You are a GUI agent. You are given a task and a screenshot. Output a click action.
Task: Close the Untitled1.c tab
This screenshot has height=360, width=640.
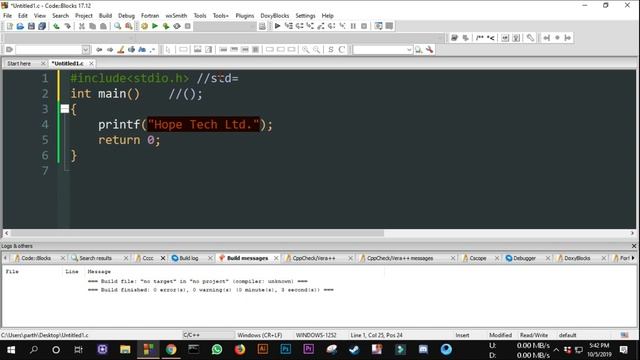point(91,64)
